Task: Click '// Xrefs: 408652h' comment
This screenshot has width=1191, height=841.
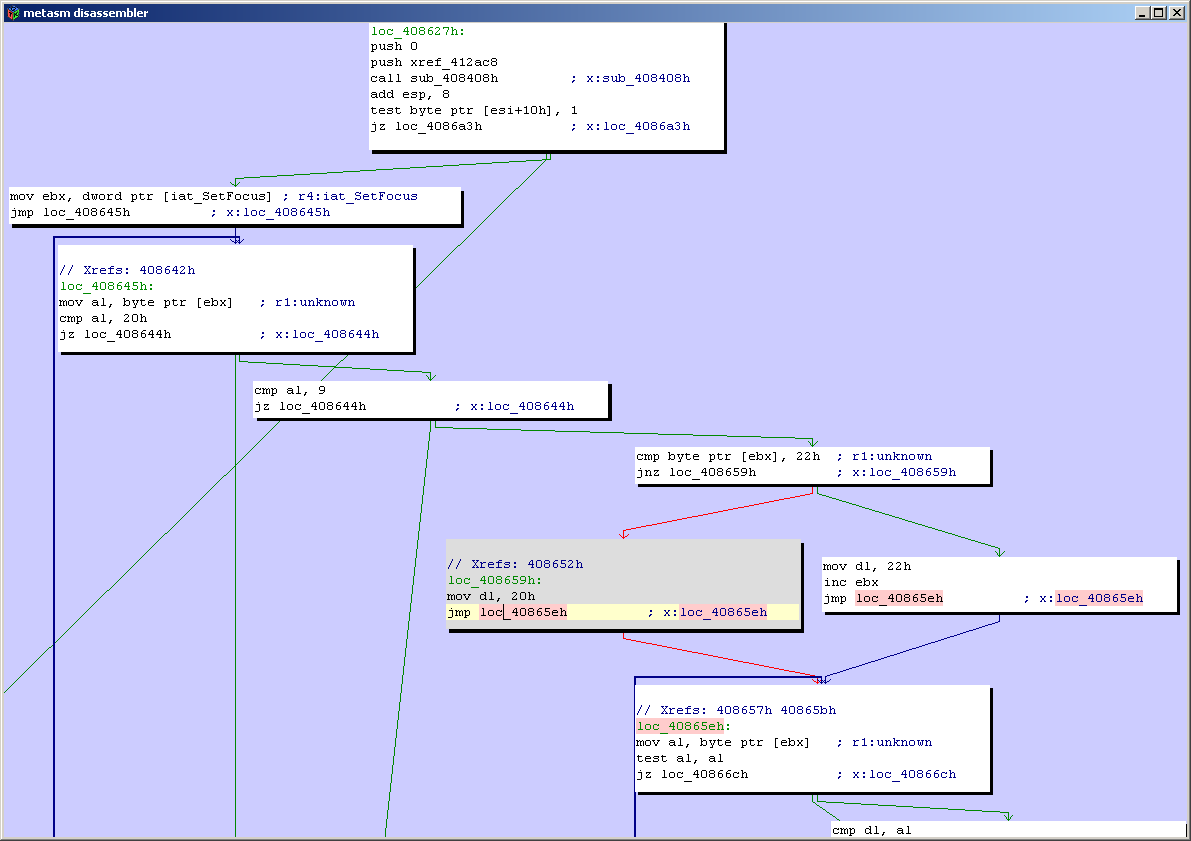Action: pyautogui.click(x=515, y=564)
